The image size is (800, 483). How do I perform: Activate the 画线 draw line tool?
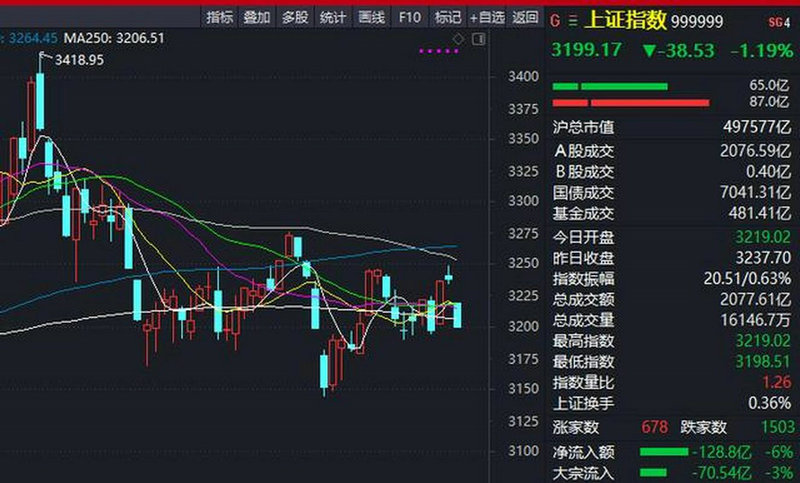(371, 17)
